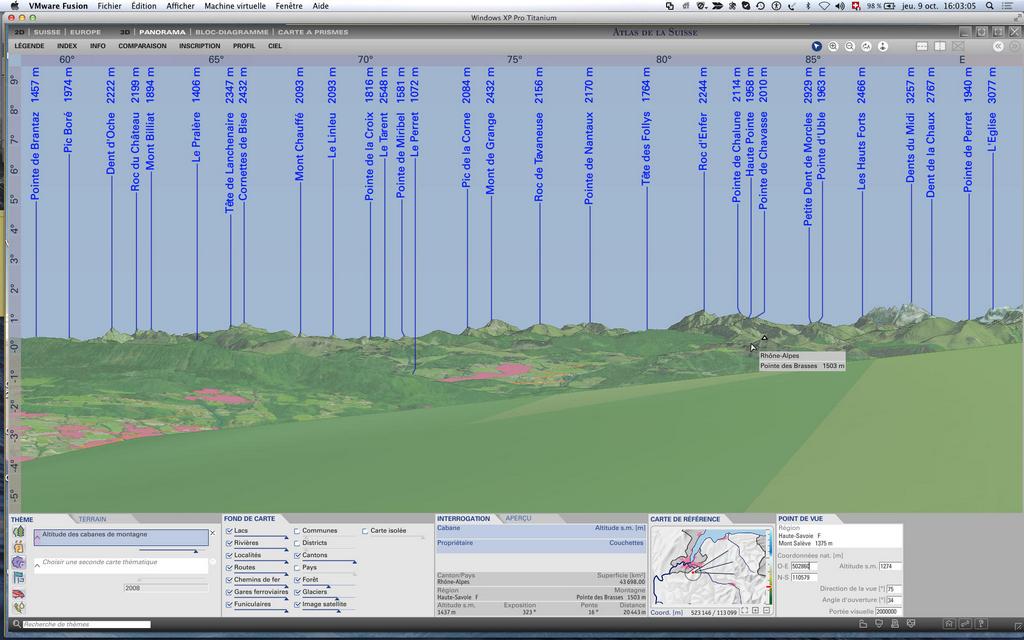
Task: Expand the Altitude des cabanes theme selector
Action: click(x=38, y=536)
